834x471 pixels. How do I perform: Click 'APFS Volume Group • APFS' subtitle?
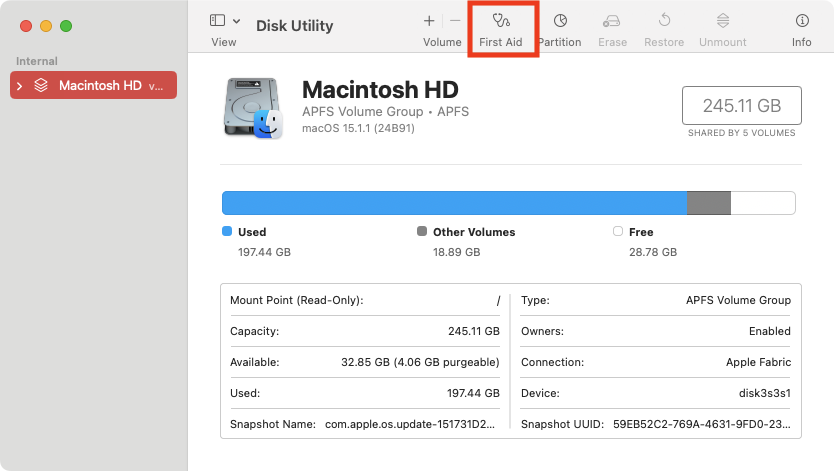tap(386, 112)
